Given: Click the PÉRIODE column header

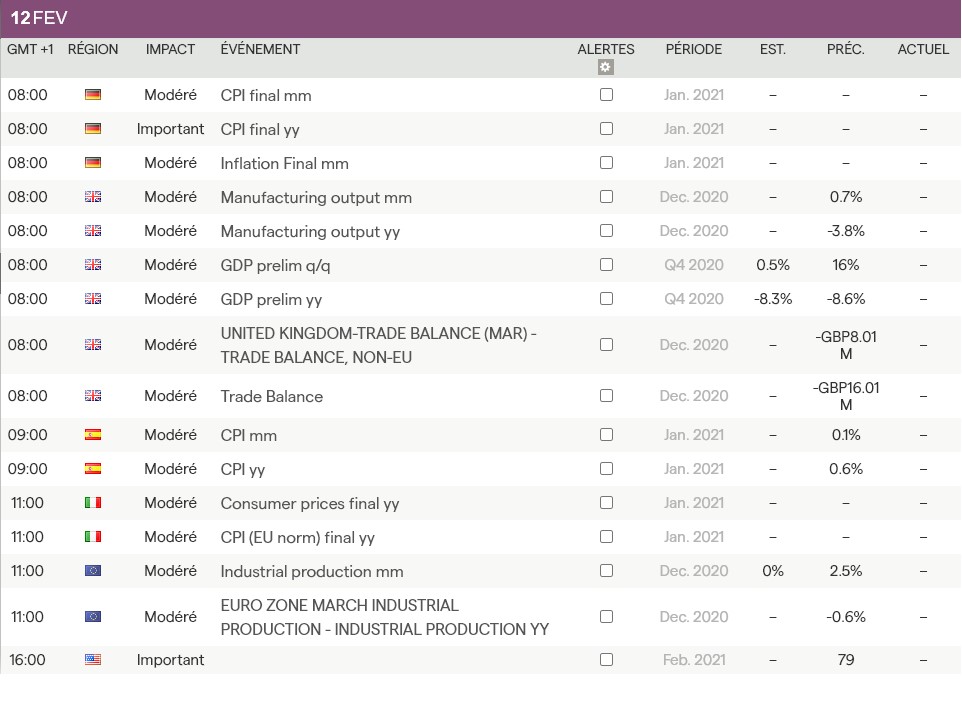Looking at the screenshot, I should point(693,49).
